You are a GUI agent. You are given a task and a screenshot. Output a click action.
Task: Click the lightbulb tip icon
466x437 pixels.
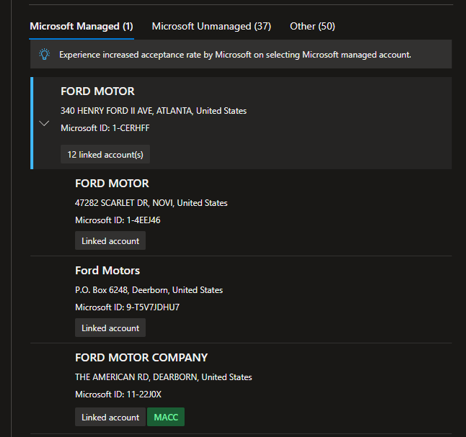tap(44, 54)
